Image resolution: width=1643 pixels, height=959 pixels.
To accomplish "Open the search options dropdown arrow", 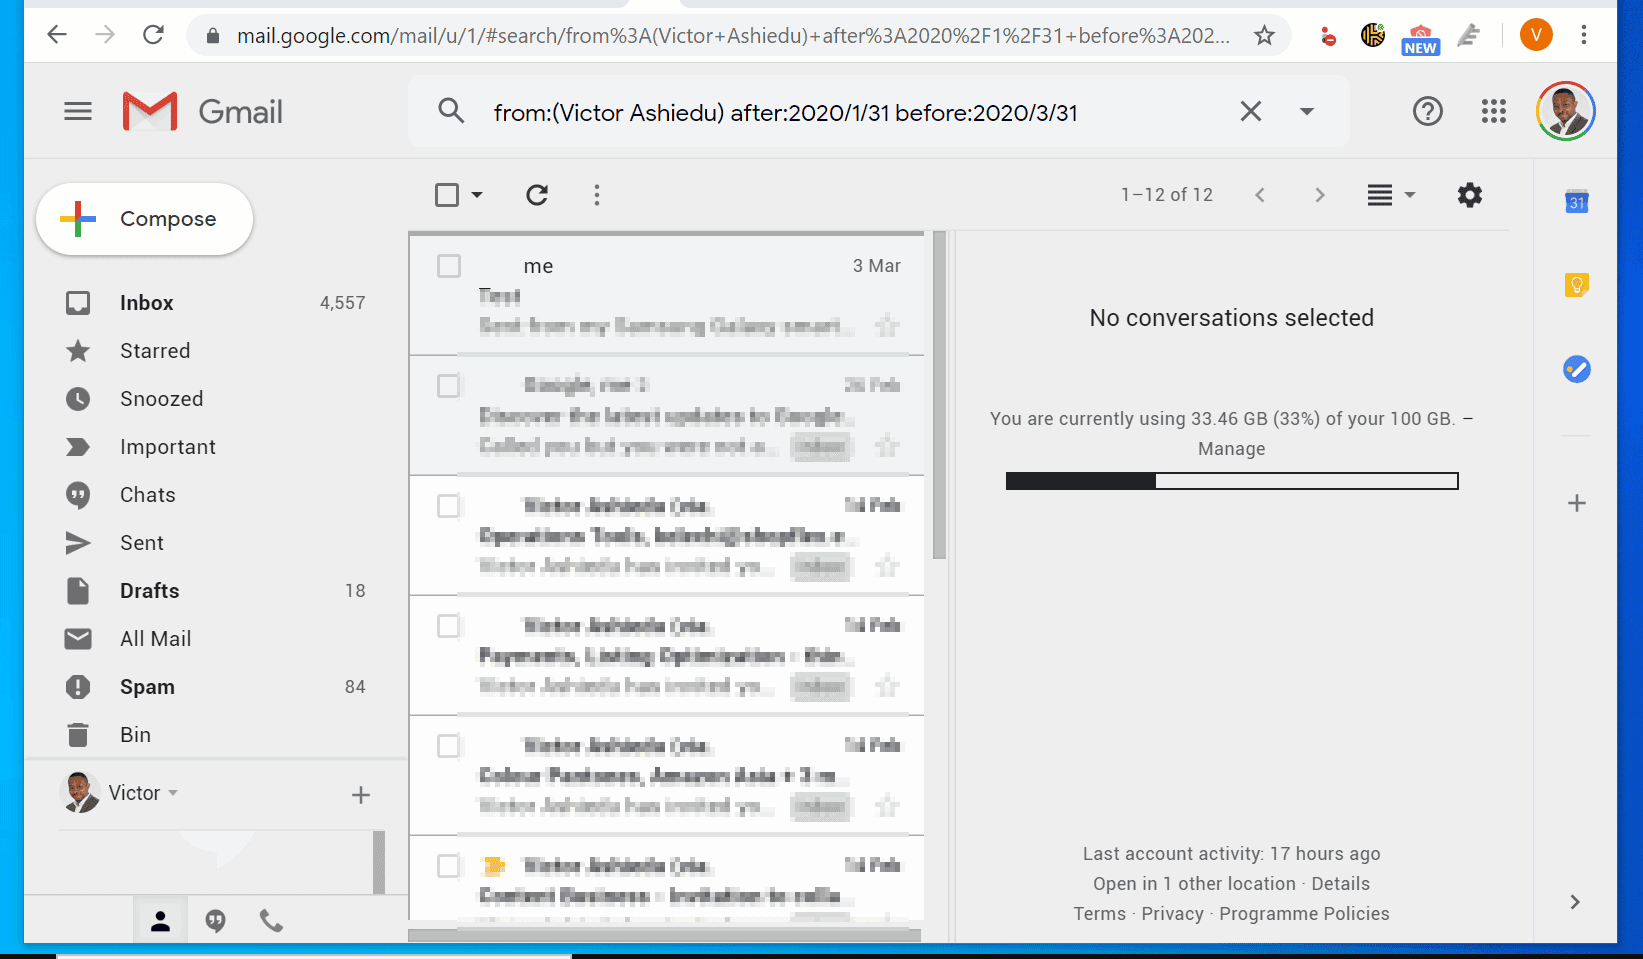I will pyautogui.click(x=1306, y=111).
